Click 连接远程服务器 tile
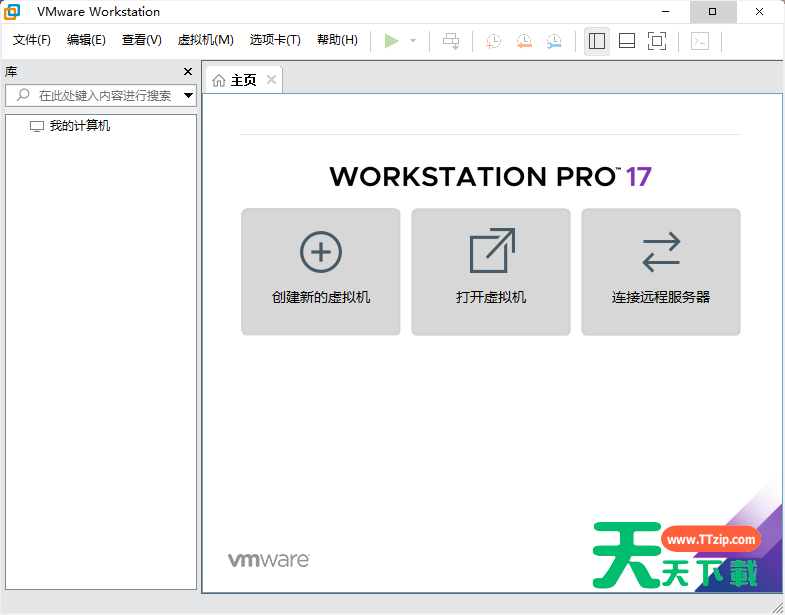The height and width of the screenshot is (615, 785). click(x=661, y=272)
